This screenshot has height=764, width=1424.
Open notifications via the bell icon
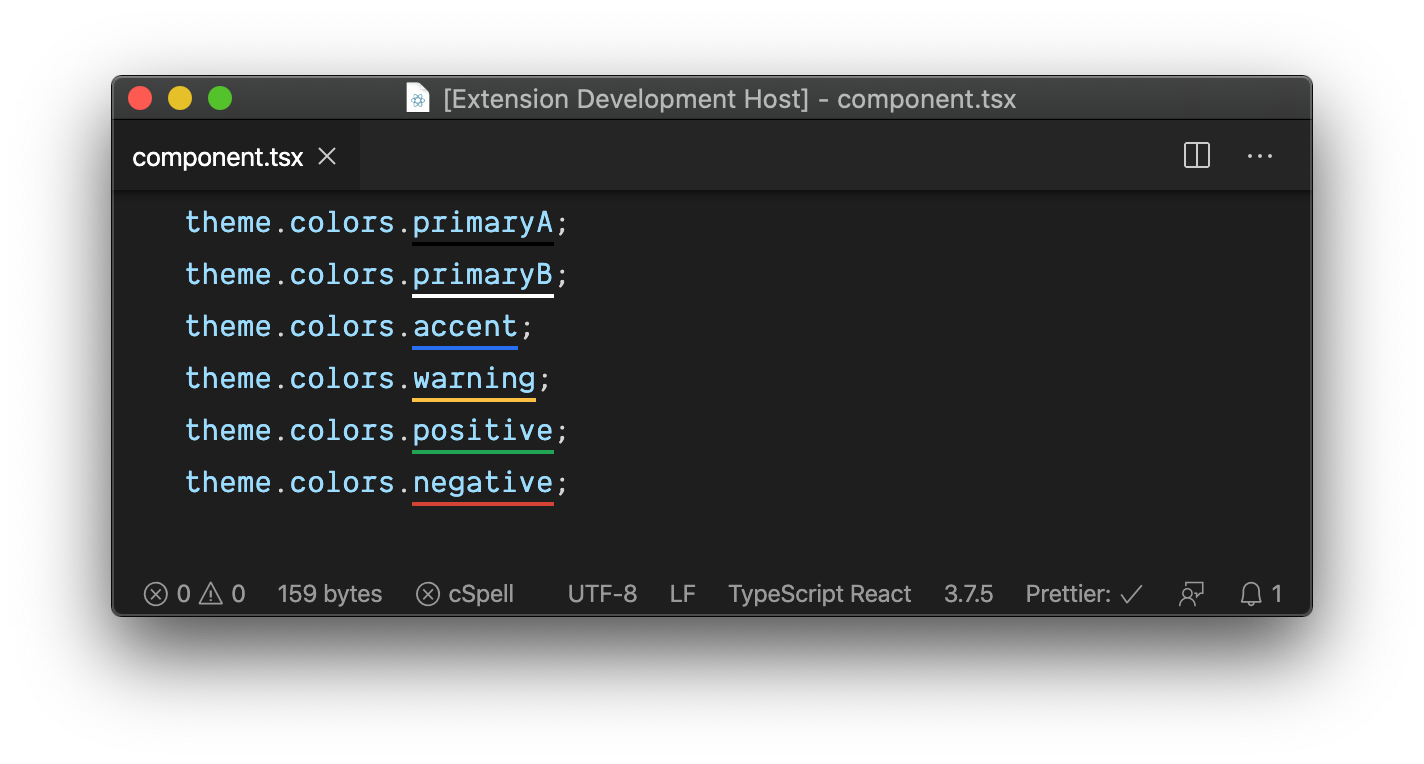(x=1260, y=594)
